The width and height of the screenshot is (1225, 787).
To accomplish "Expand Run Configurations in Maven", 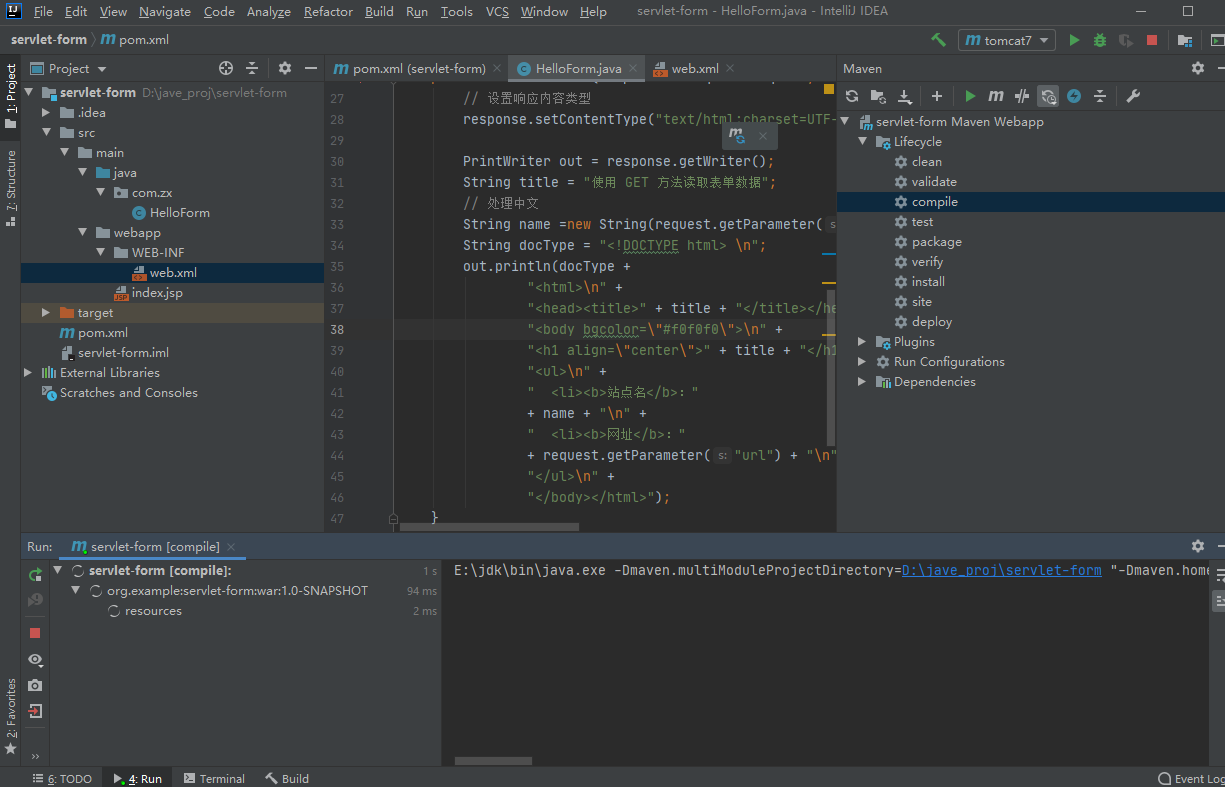I will coord(863,361).
